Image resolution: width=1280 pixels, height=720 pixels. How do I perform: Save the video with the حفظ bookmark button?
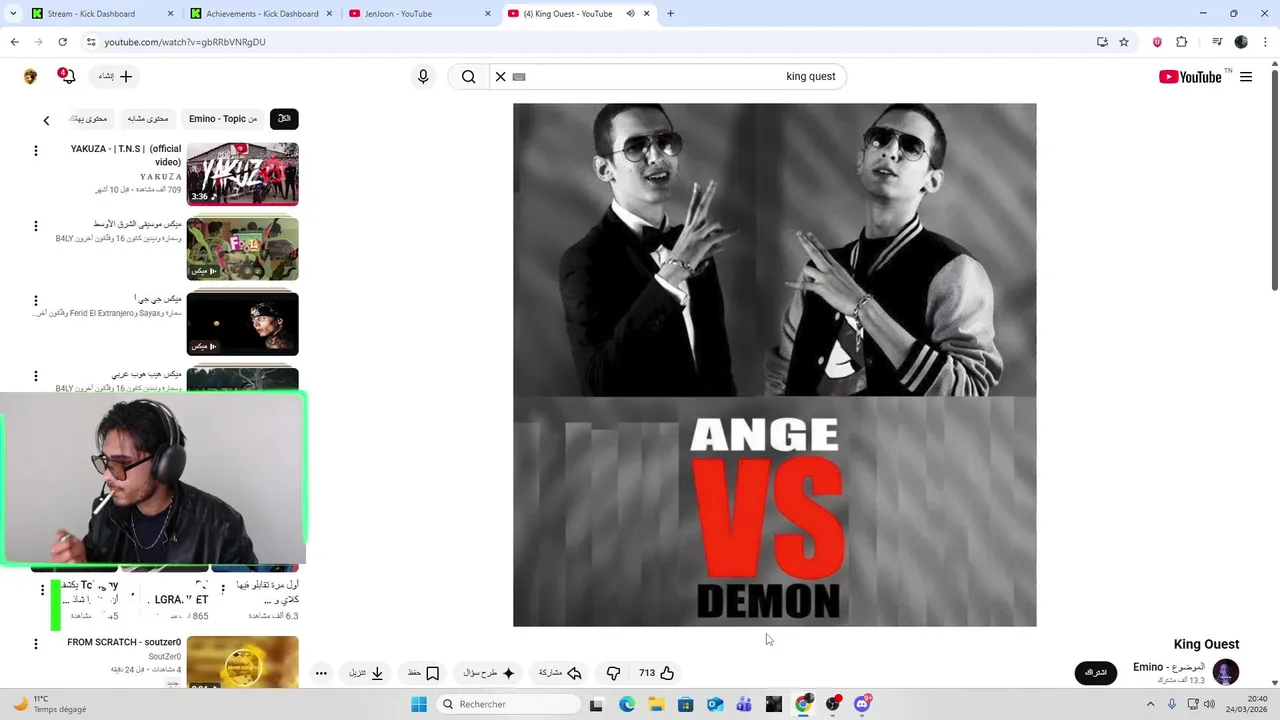tap(423, 673)
